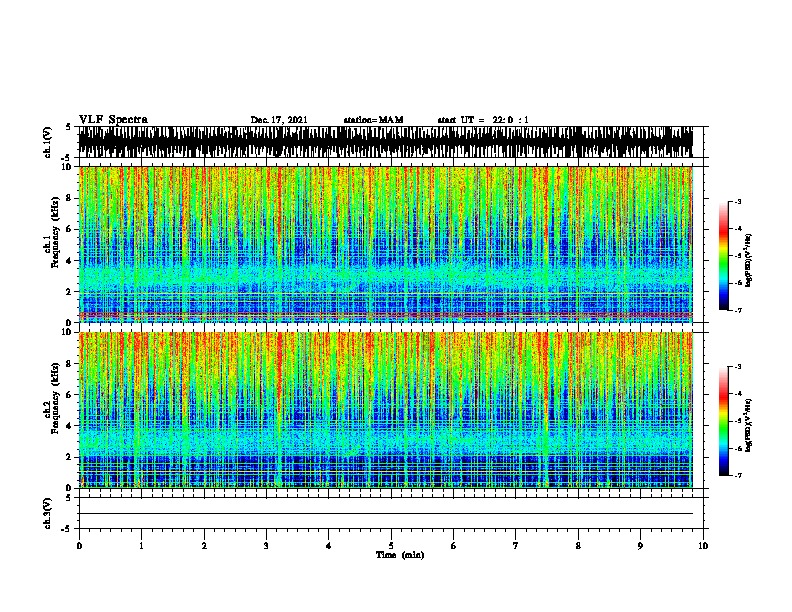Viewport: 792px width, 612px height.
Task: Click time axis tick label "5"
Action: coord(391,546)
